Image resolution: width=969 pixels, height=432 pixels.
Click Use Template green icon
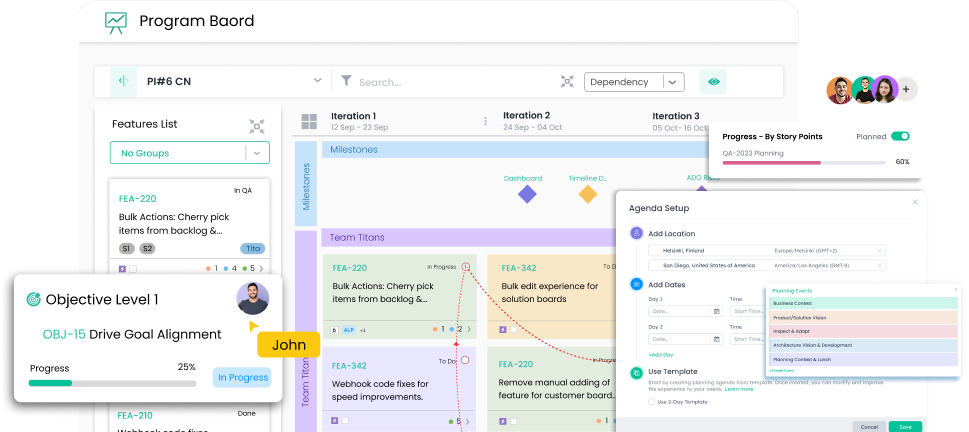tap(637, 373)
